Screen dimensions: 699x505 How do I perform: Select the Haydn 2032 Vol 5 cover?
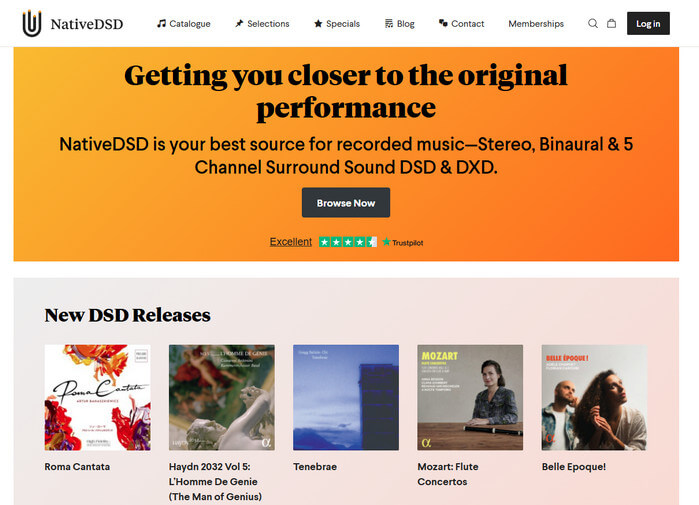(x=221, y=397)
